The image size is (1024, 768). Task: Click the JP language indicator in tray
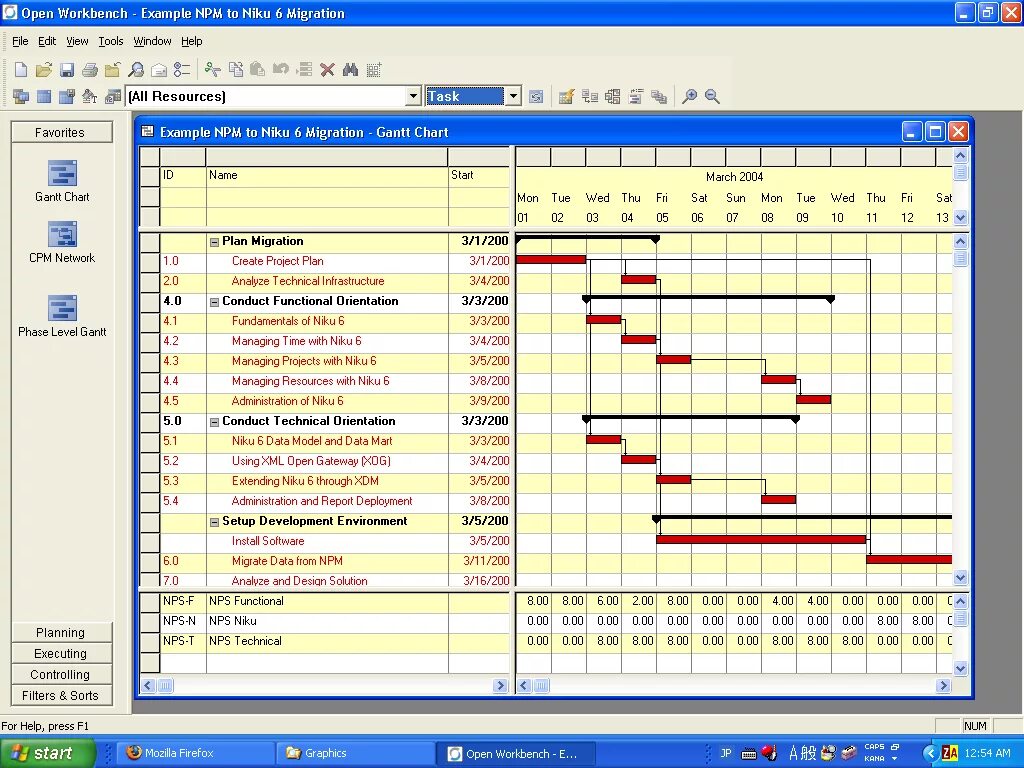[726, 752]
